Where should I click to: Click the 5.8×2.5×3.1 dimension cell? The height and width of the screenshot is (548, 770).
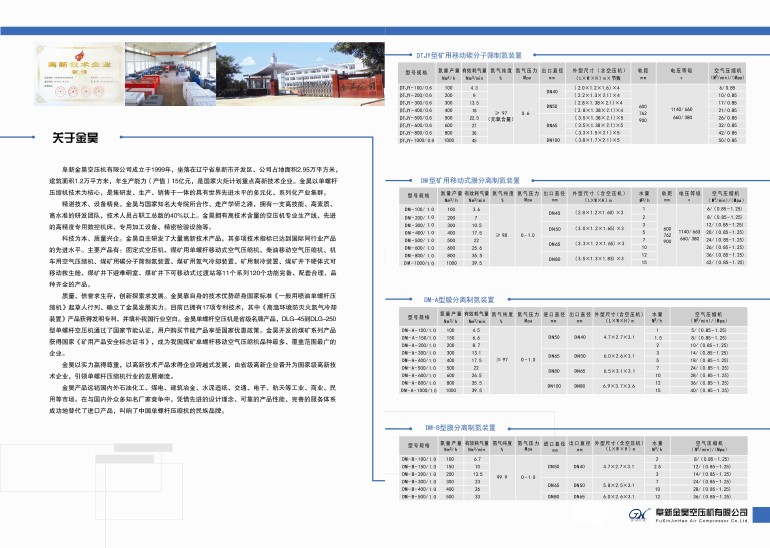(619, 485)
